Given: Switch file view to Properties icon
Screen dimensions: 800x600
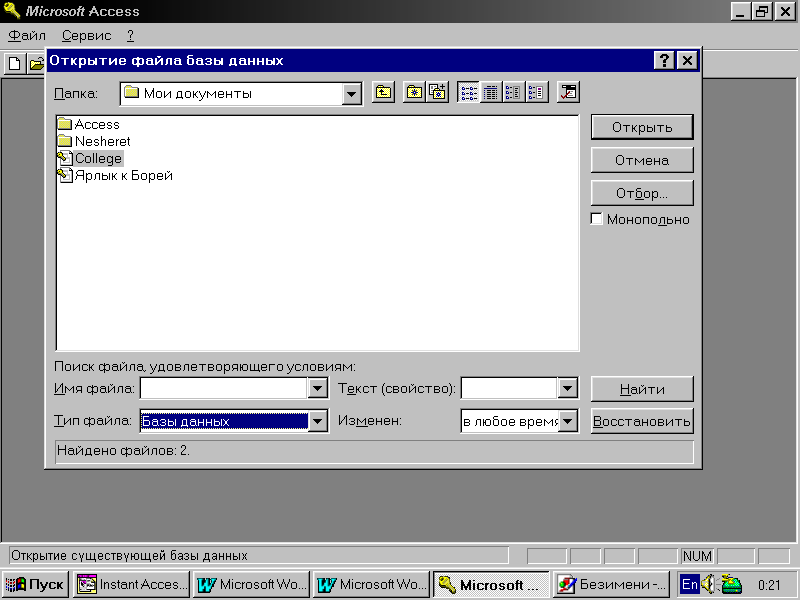Looking at the screenshot, I should (513, 92).
